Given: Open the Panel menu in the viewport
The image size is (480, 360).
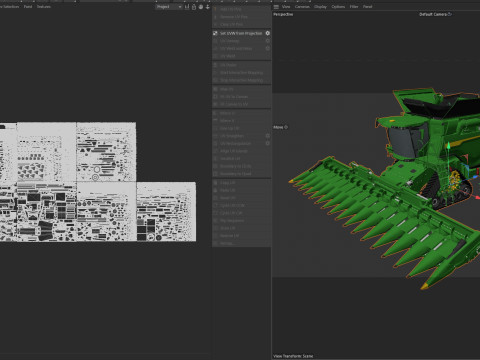Looking at the screenshot, I should pyautogui.click(x=367, y=7).
